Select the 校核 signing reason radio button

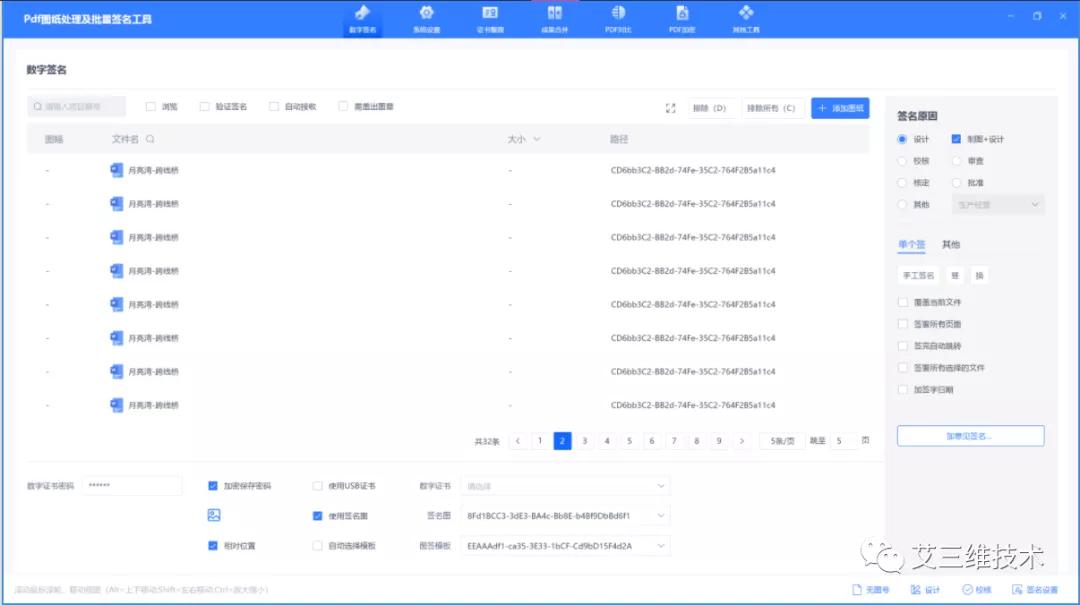click(x=904, y=160)
